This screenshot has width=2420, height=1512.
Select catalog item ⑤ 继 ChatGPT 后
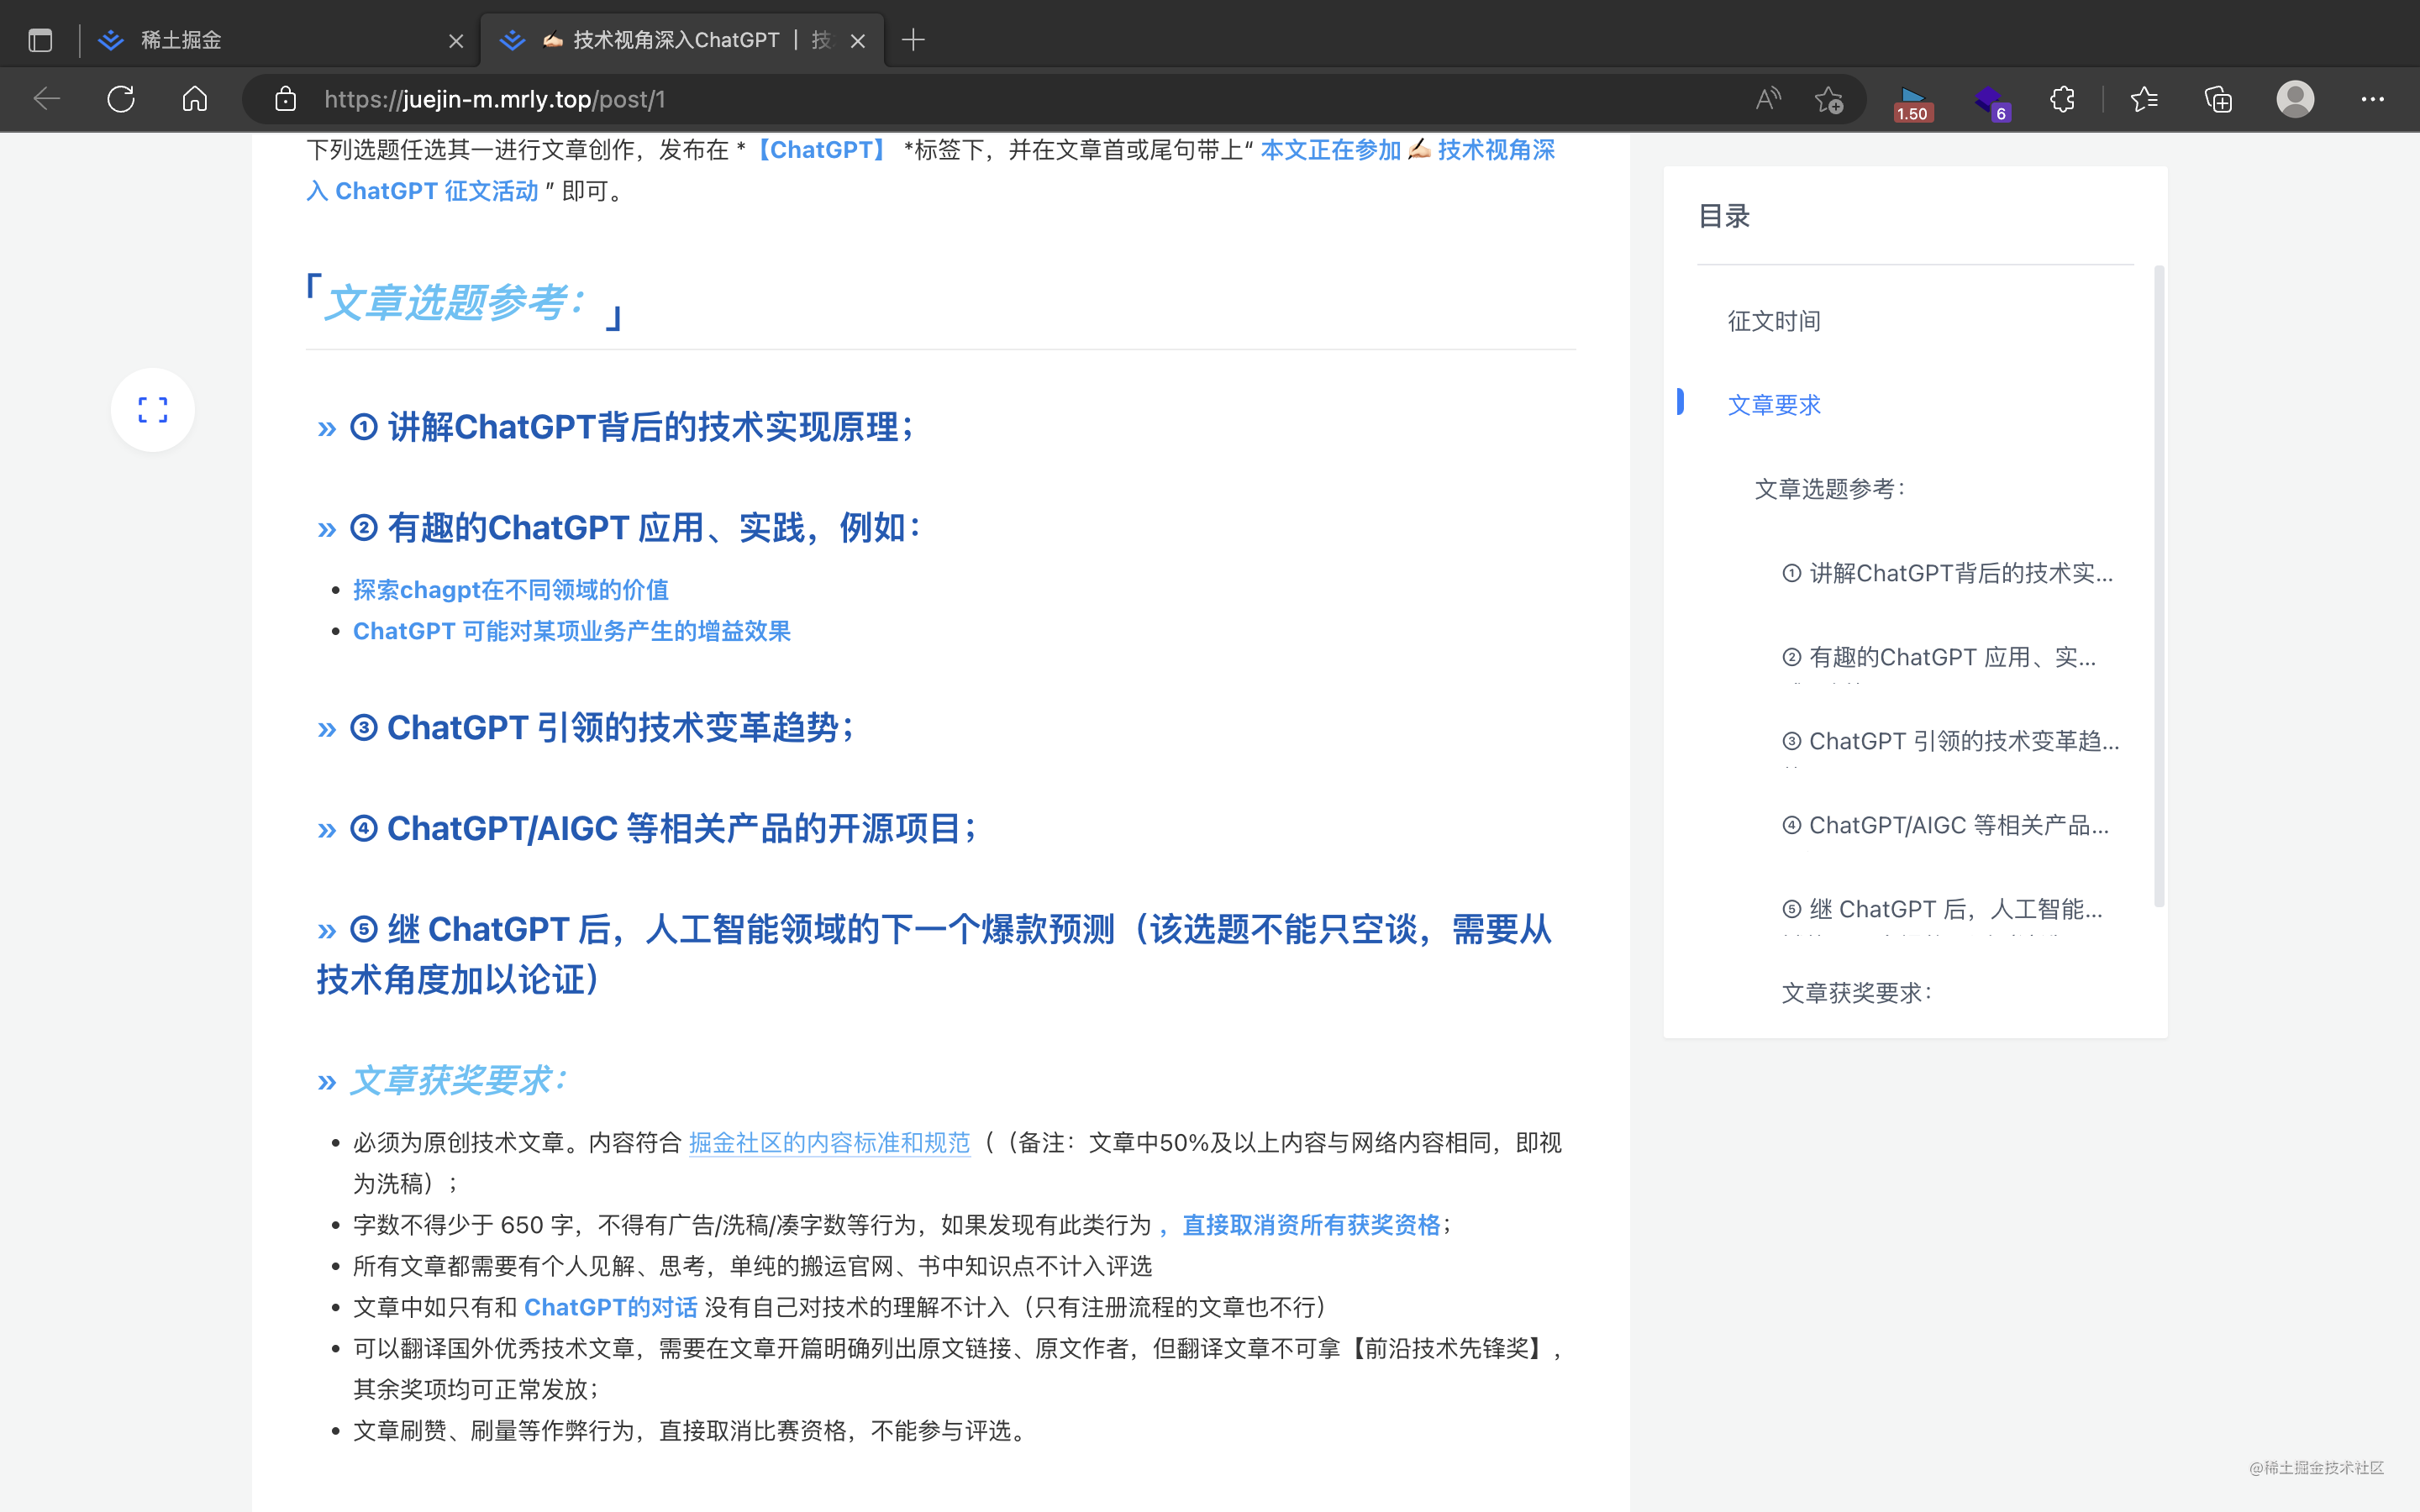pos(1942,909)
